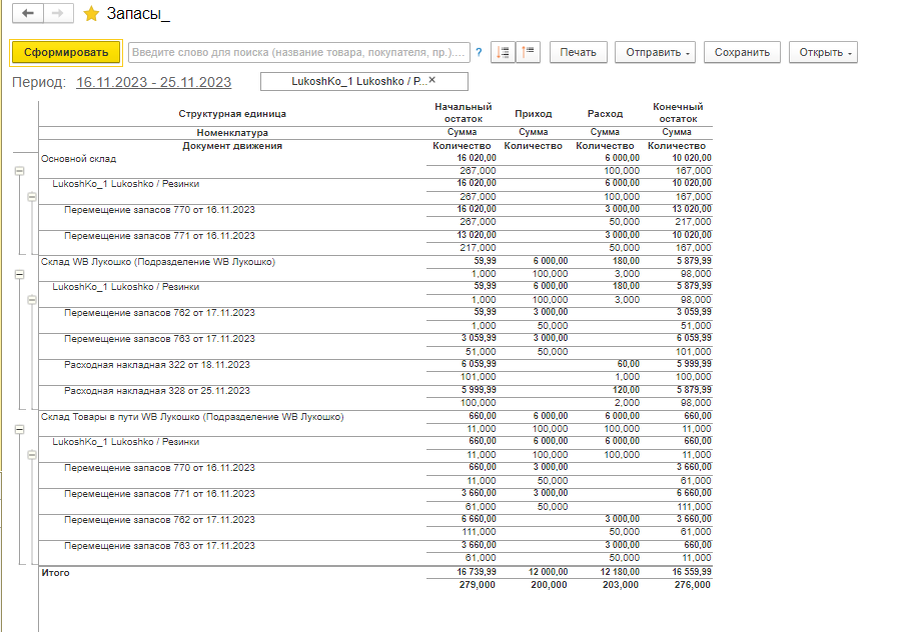Collapse the Склад Товары в пути group
908x632 pixels.
(19, 429)
